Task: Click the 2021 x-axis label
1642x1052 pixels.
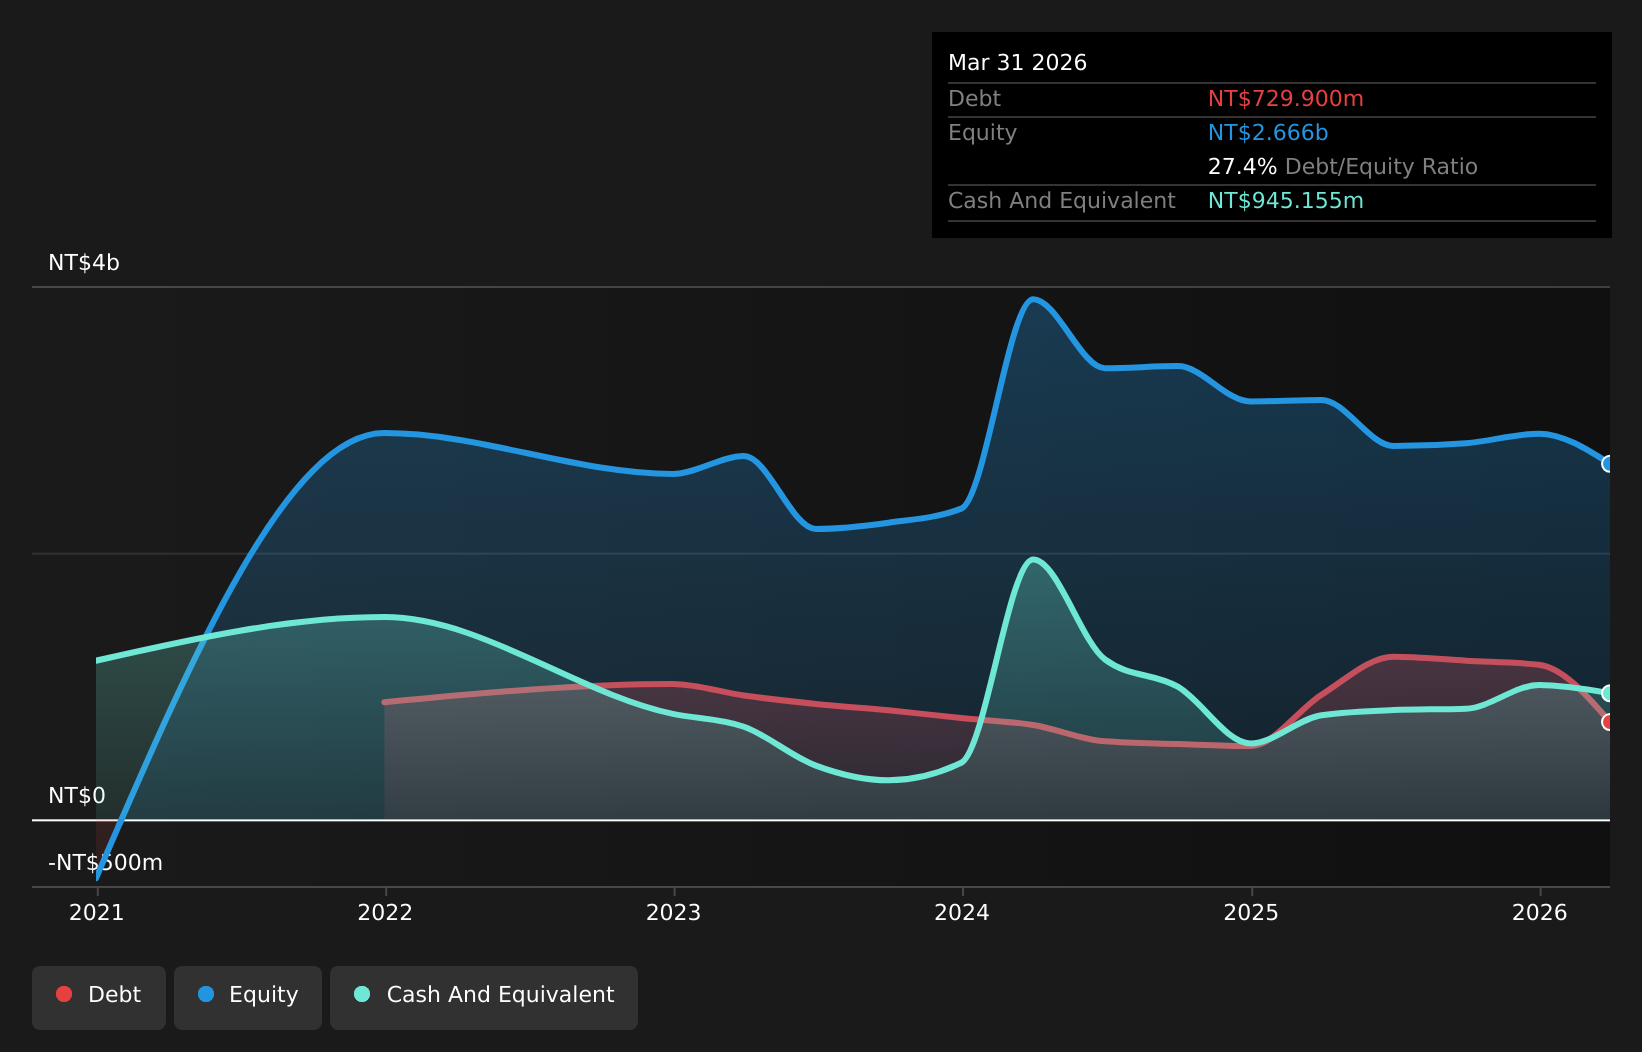Action: (96, 912)
